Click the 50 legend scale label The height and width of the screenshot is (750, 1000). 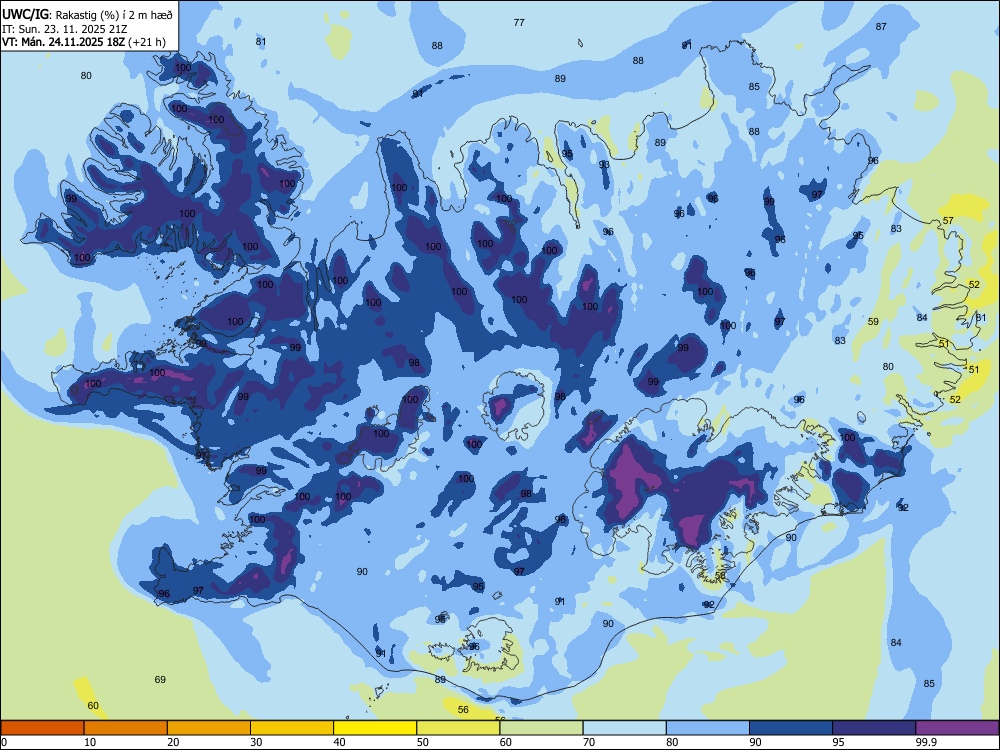[423, 742]
